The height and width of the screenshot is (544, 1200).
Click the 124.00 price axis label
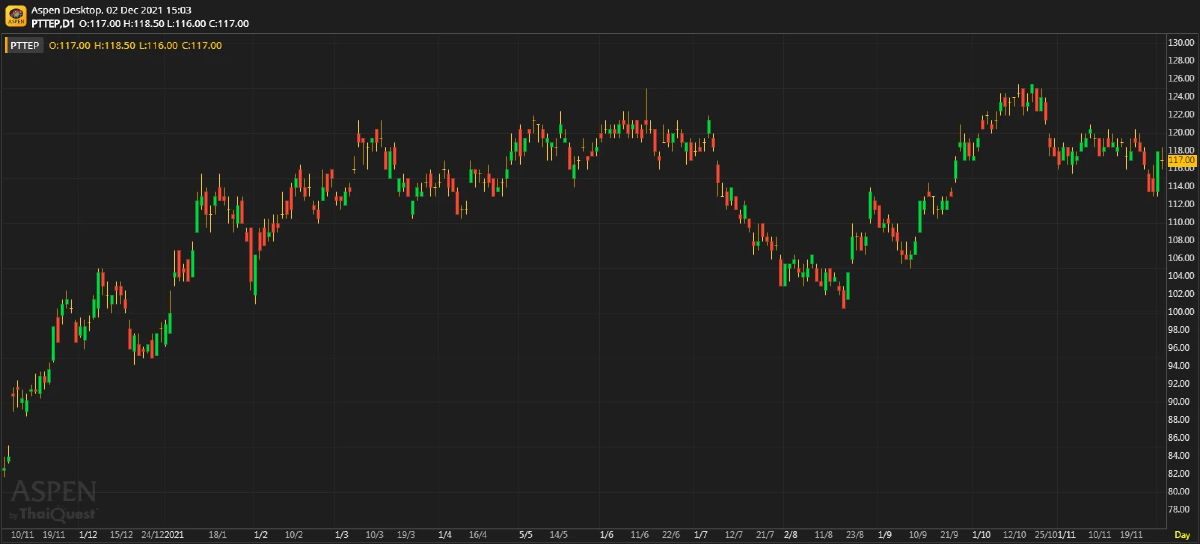(x=1182, y=97)
